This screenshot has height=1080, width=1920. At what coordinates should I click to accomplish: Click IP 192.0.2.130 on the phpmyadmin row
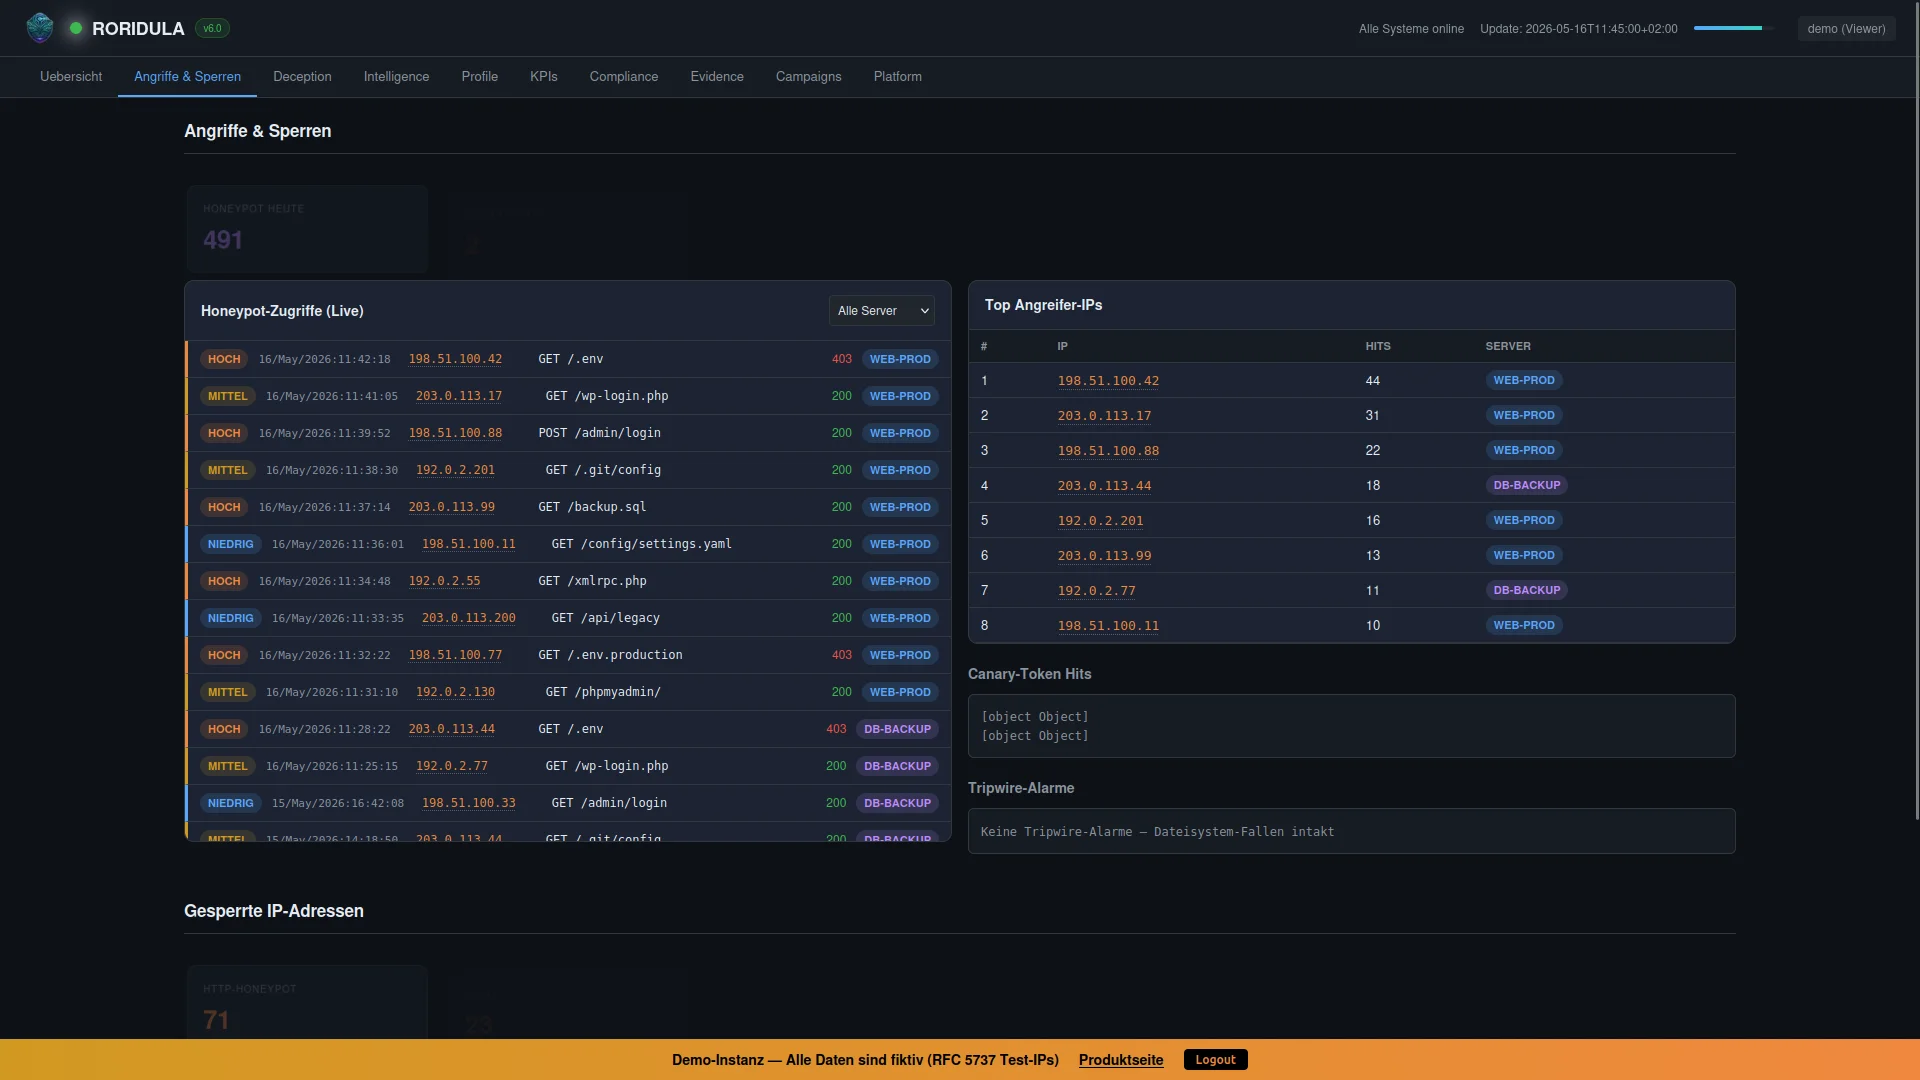point(455,692)
